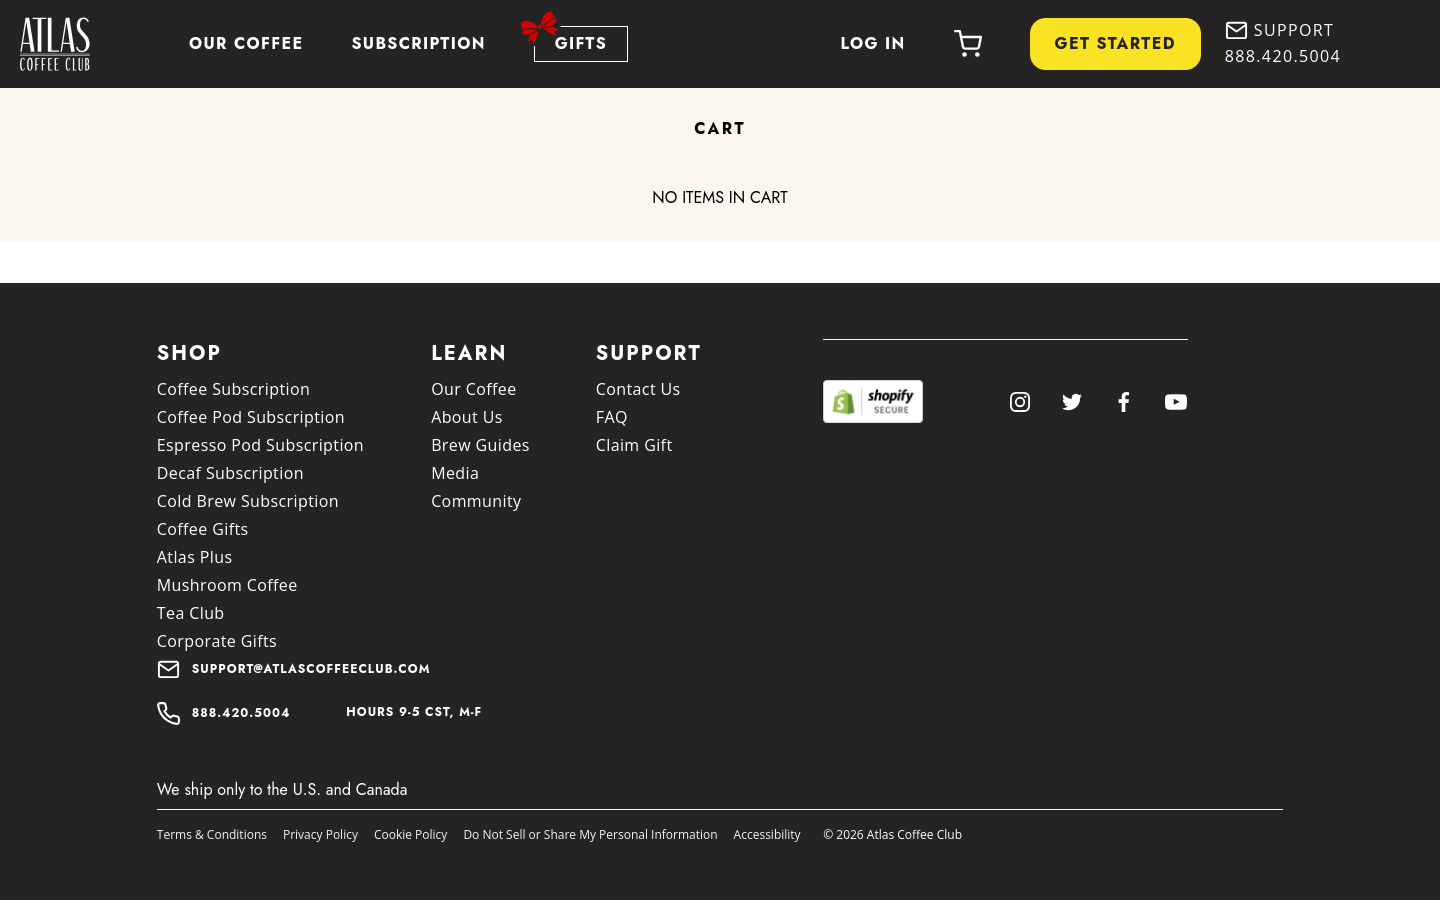
Task: Open the Brew Guides link
Action: tap(480, 445)
